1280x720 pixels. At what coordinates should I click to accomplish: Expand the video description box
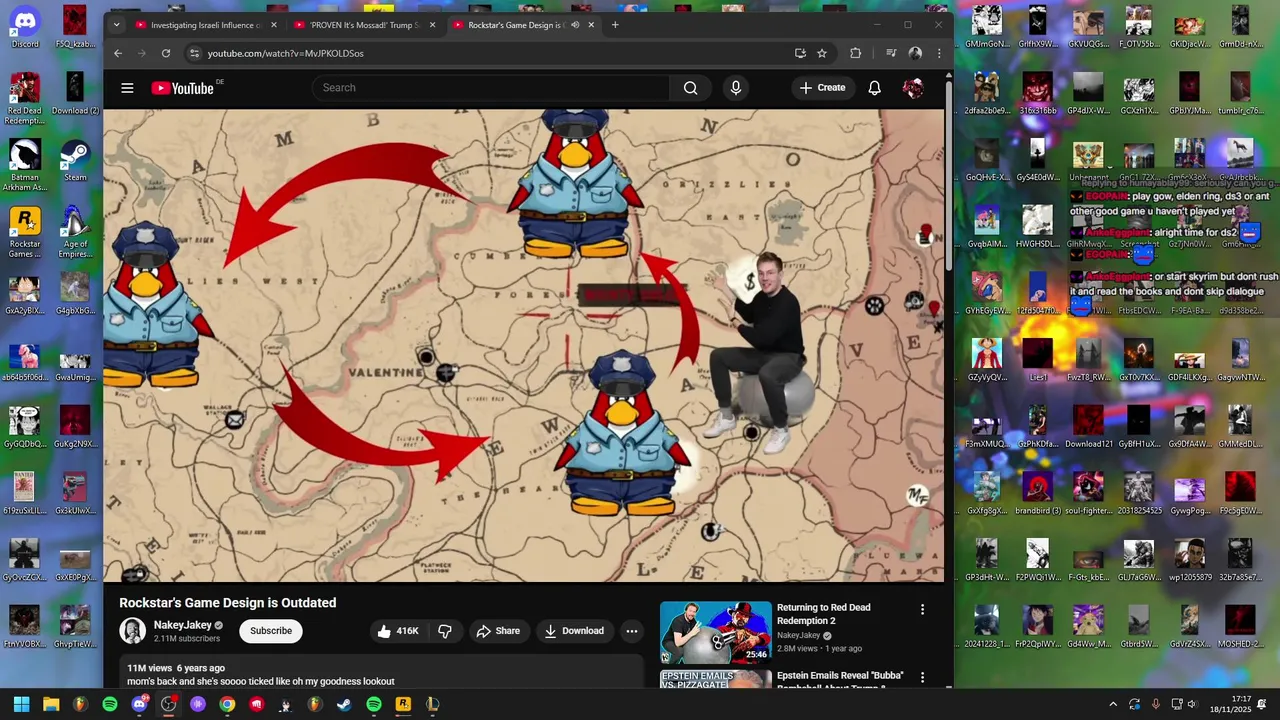(x=381, y=673)
